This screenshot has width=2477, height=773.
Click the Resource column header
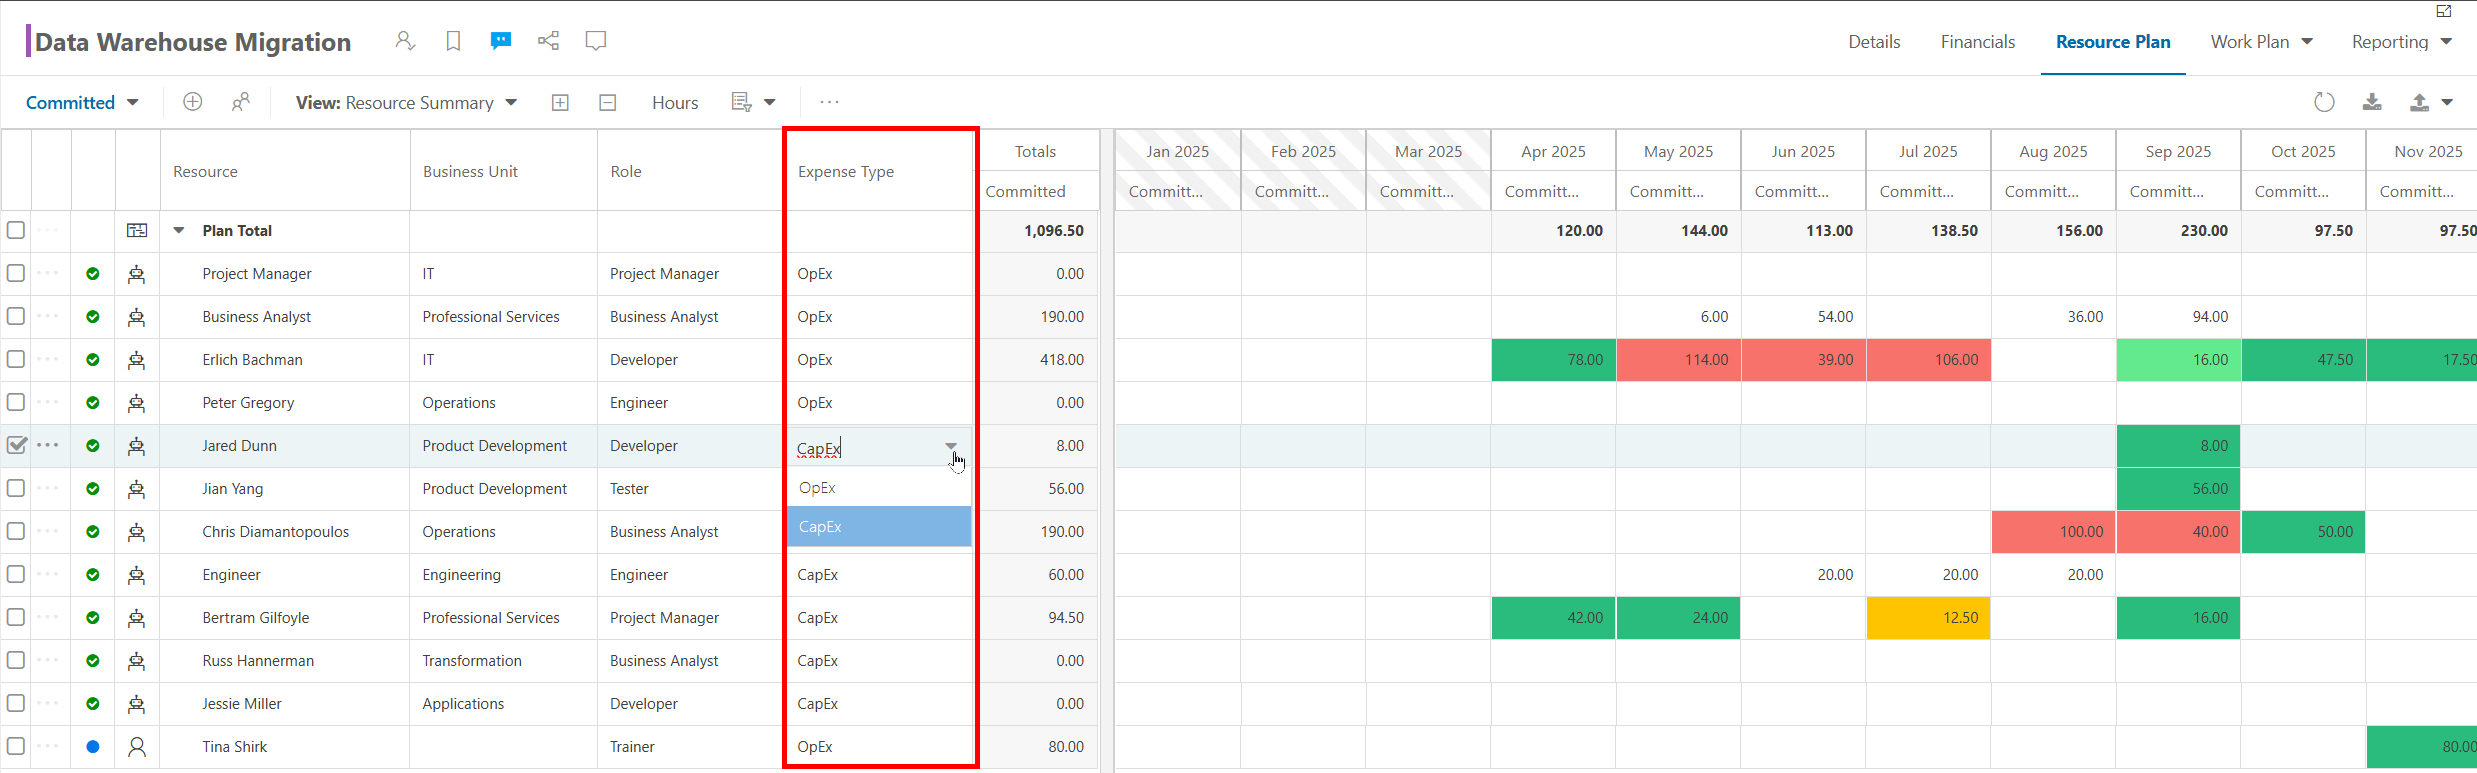(285, 171)
